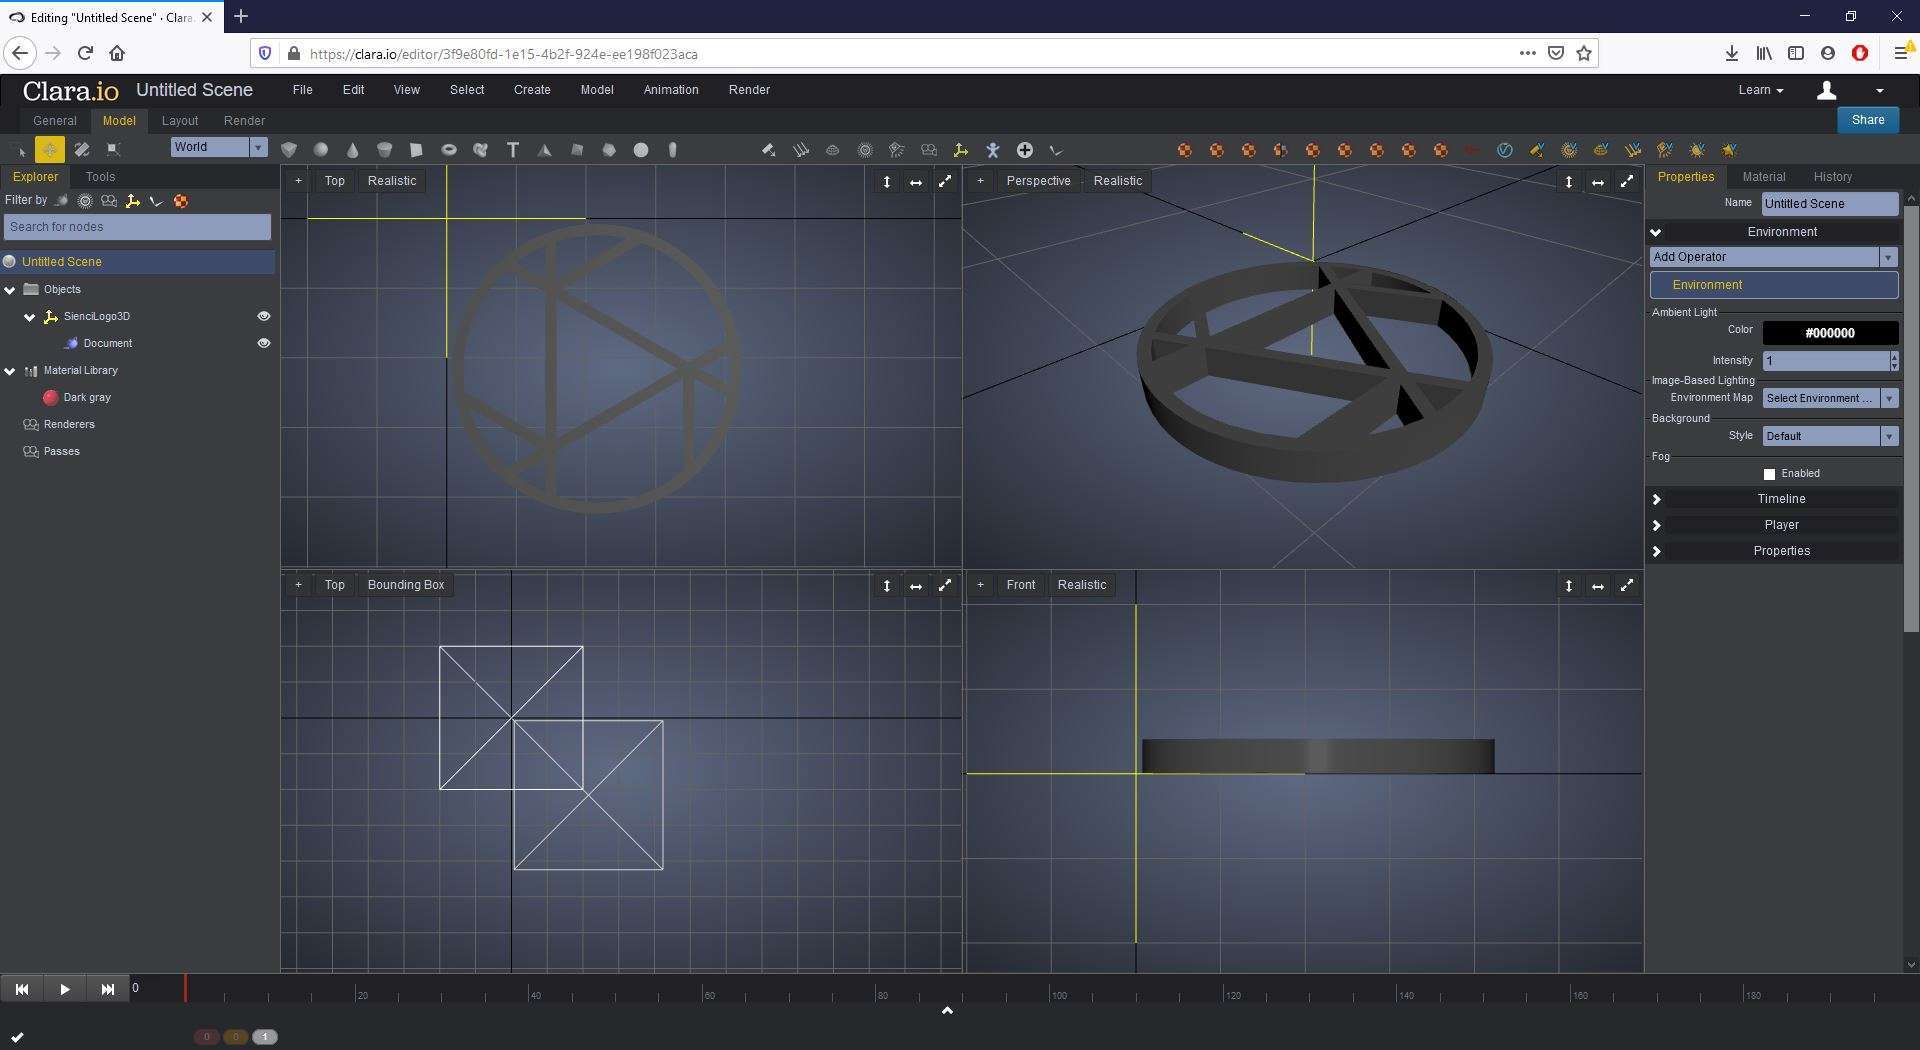Open the World coordinate dropdown
This screenshot has width=1920, height=1050.
tap(218, 147)
